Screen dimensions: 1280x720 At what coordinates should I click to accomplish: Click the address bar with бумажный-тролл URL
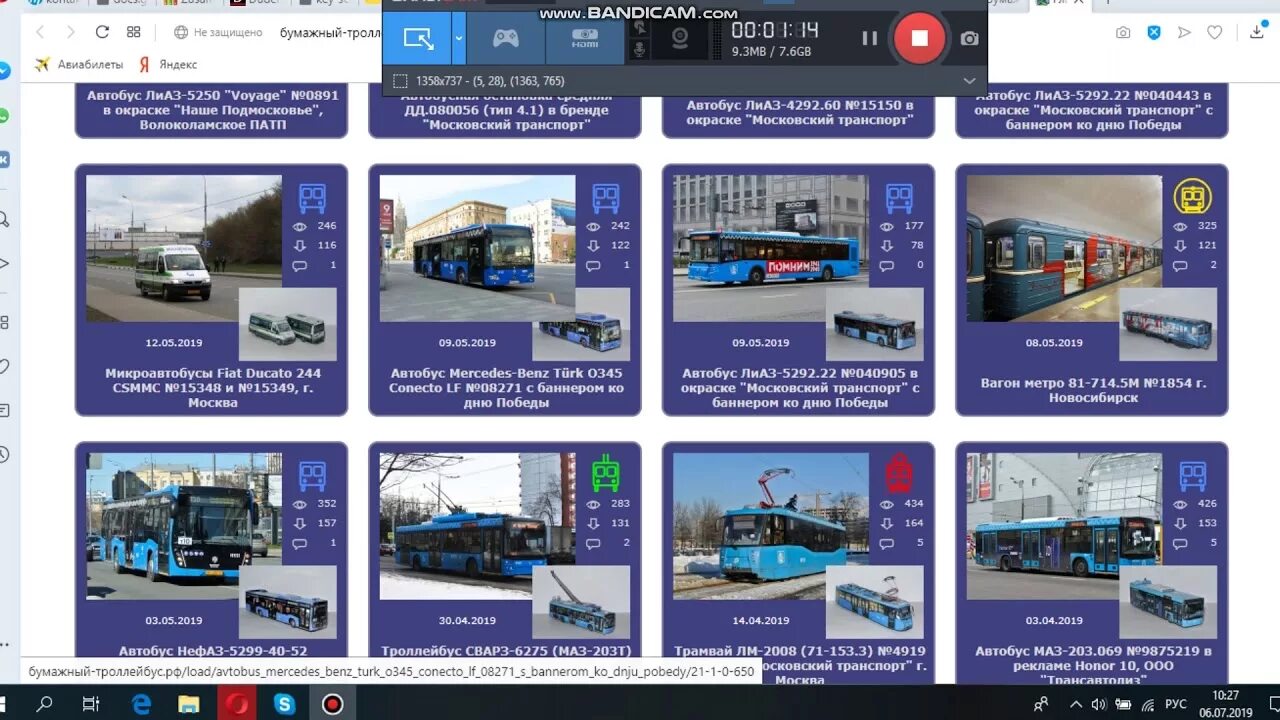(x=330, y=33)
